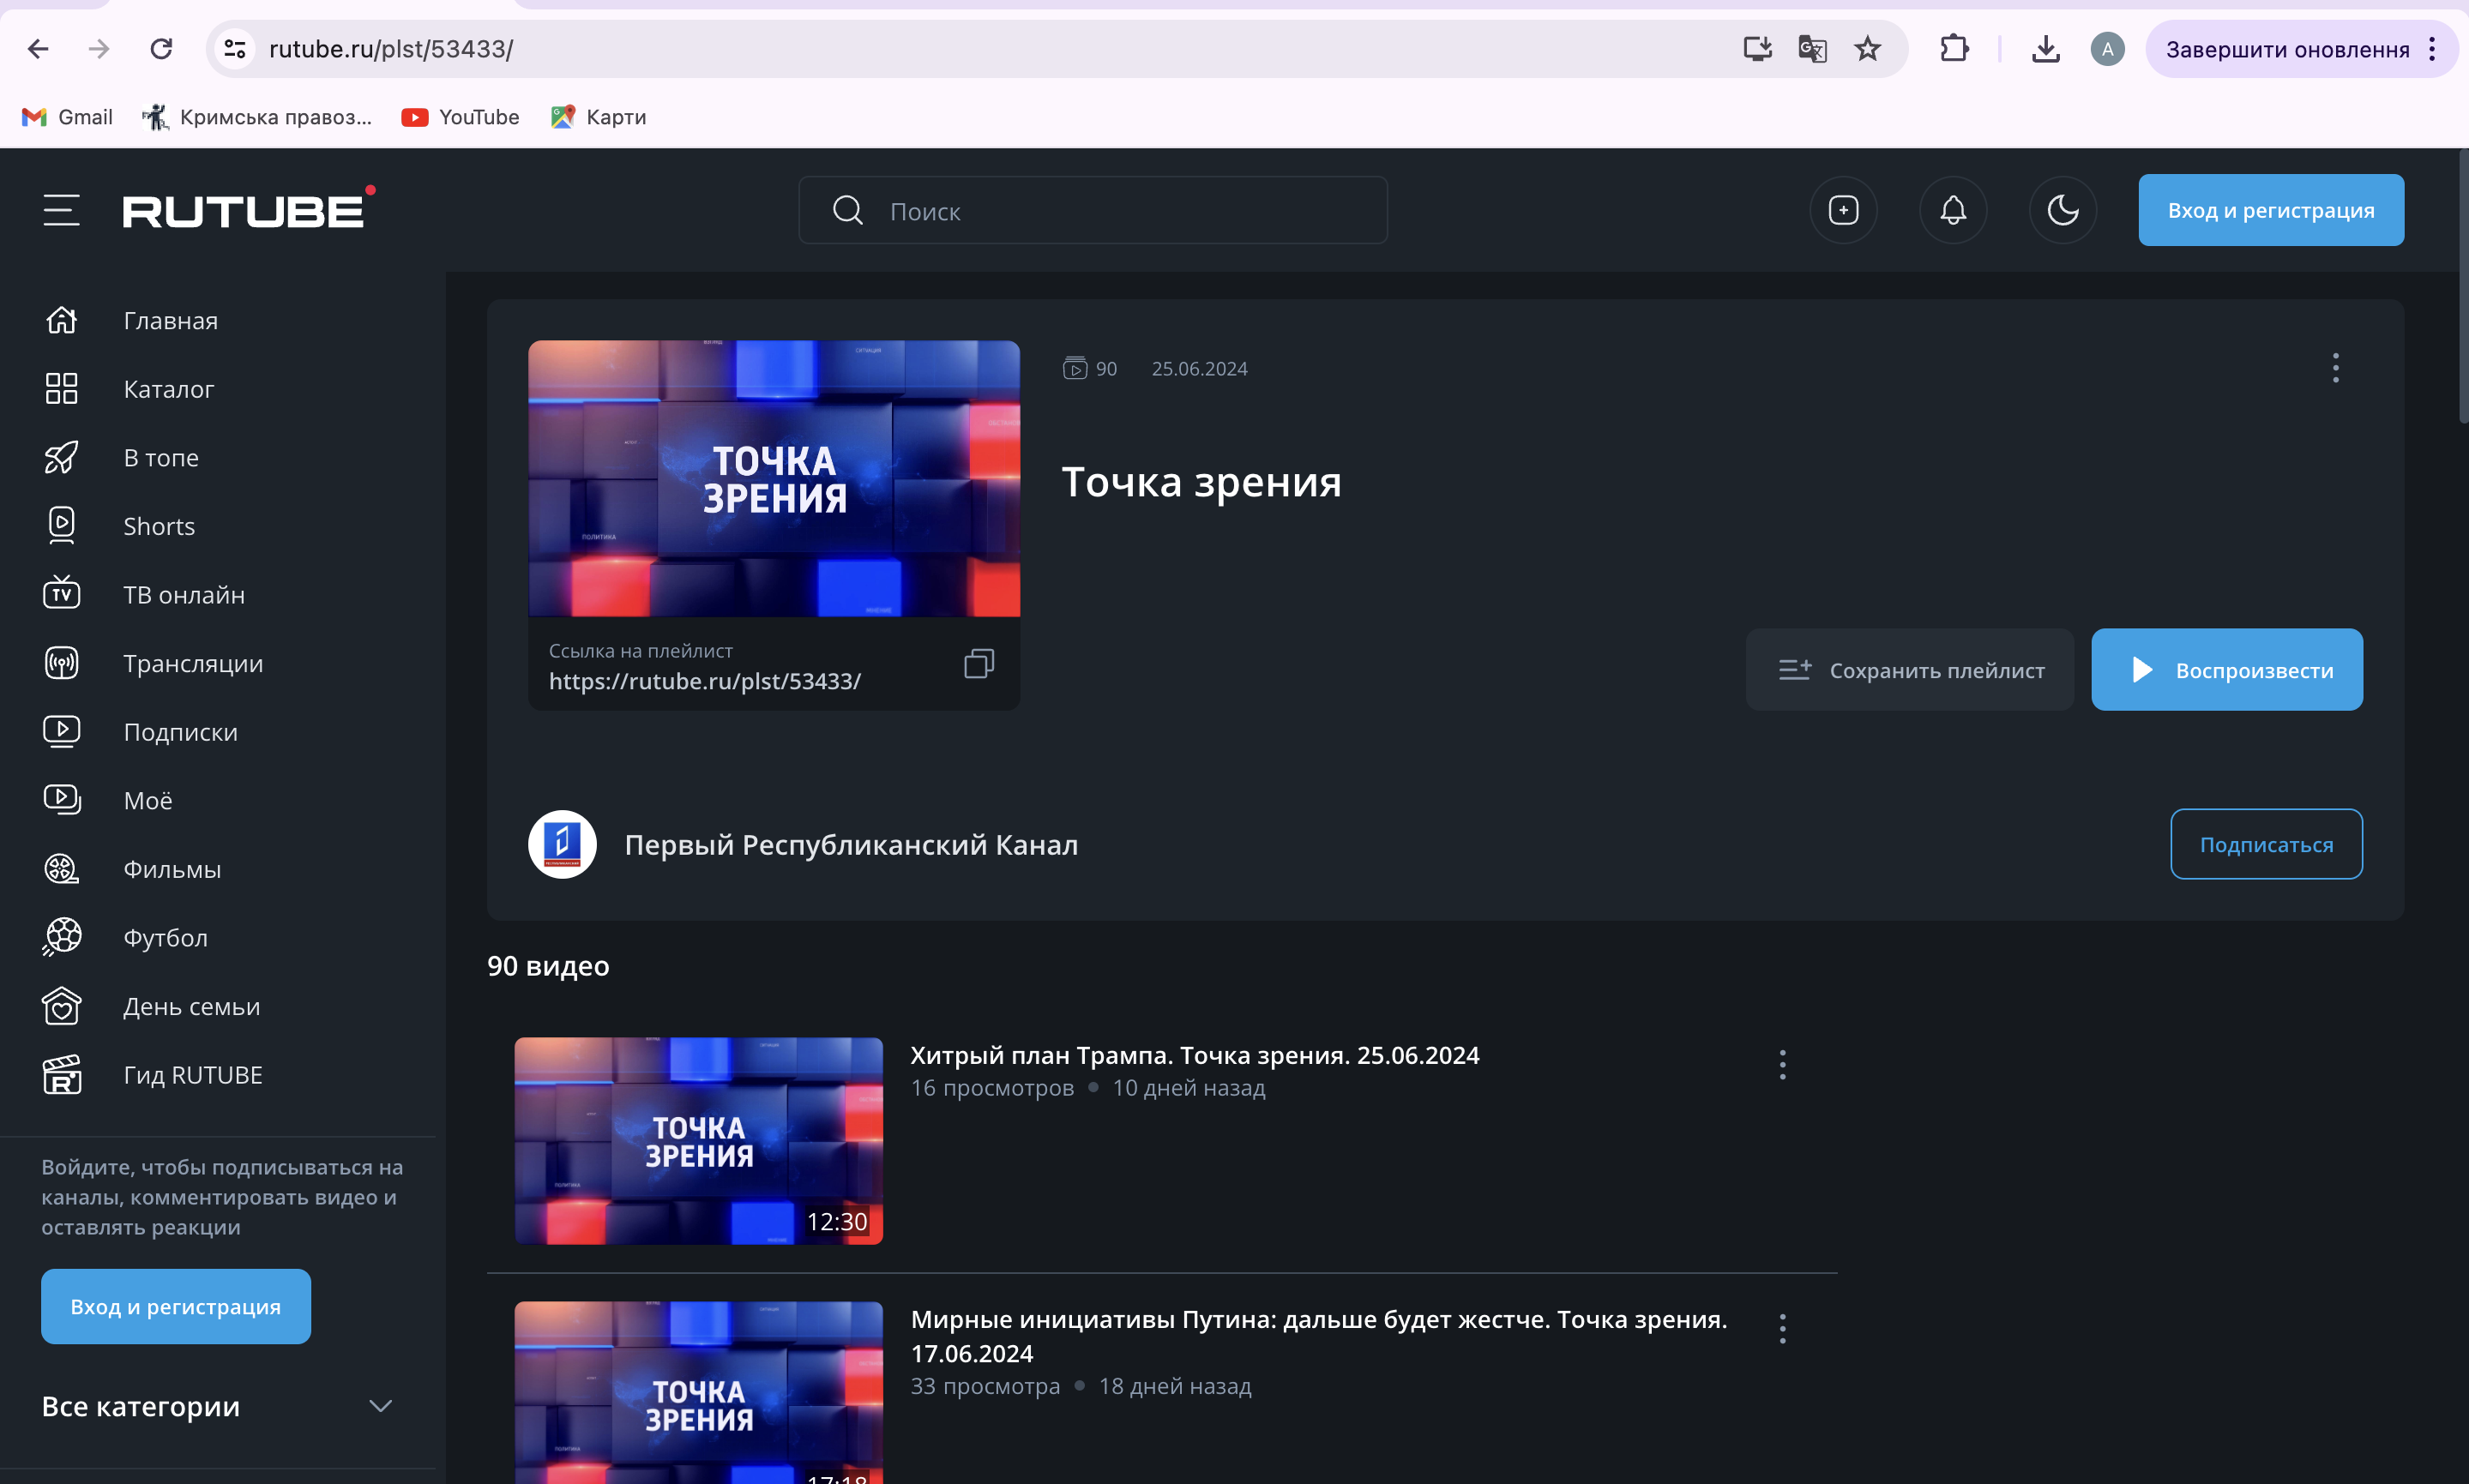The height and width of the screenshot is (1484, 2469).
Task: Click the Каталог grid icon
Action: (x=61, y=389)
